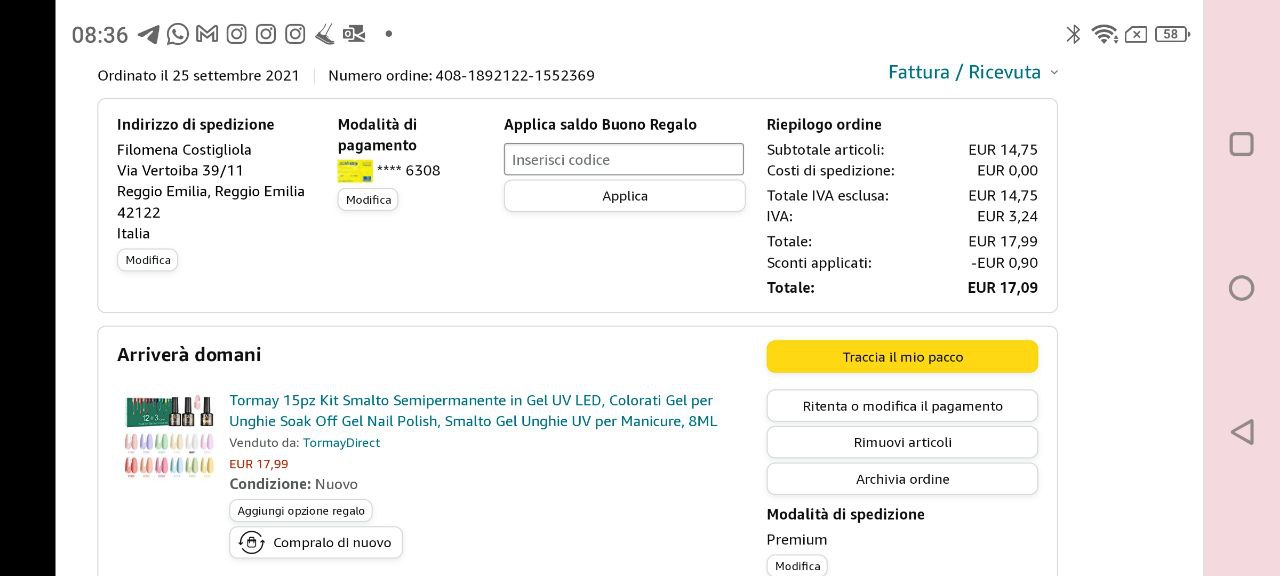Click the payment card icon
The image size is (1280, 576).
tap(355, 171)
